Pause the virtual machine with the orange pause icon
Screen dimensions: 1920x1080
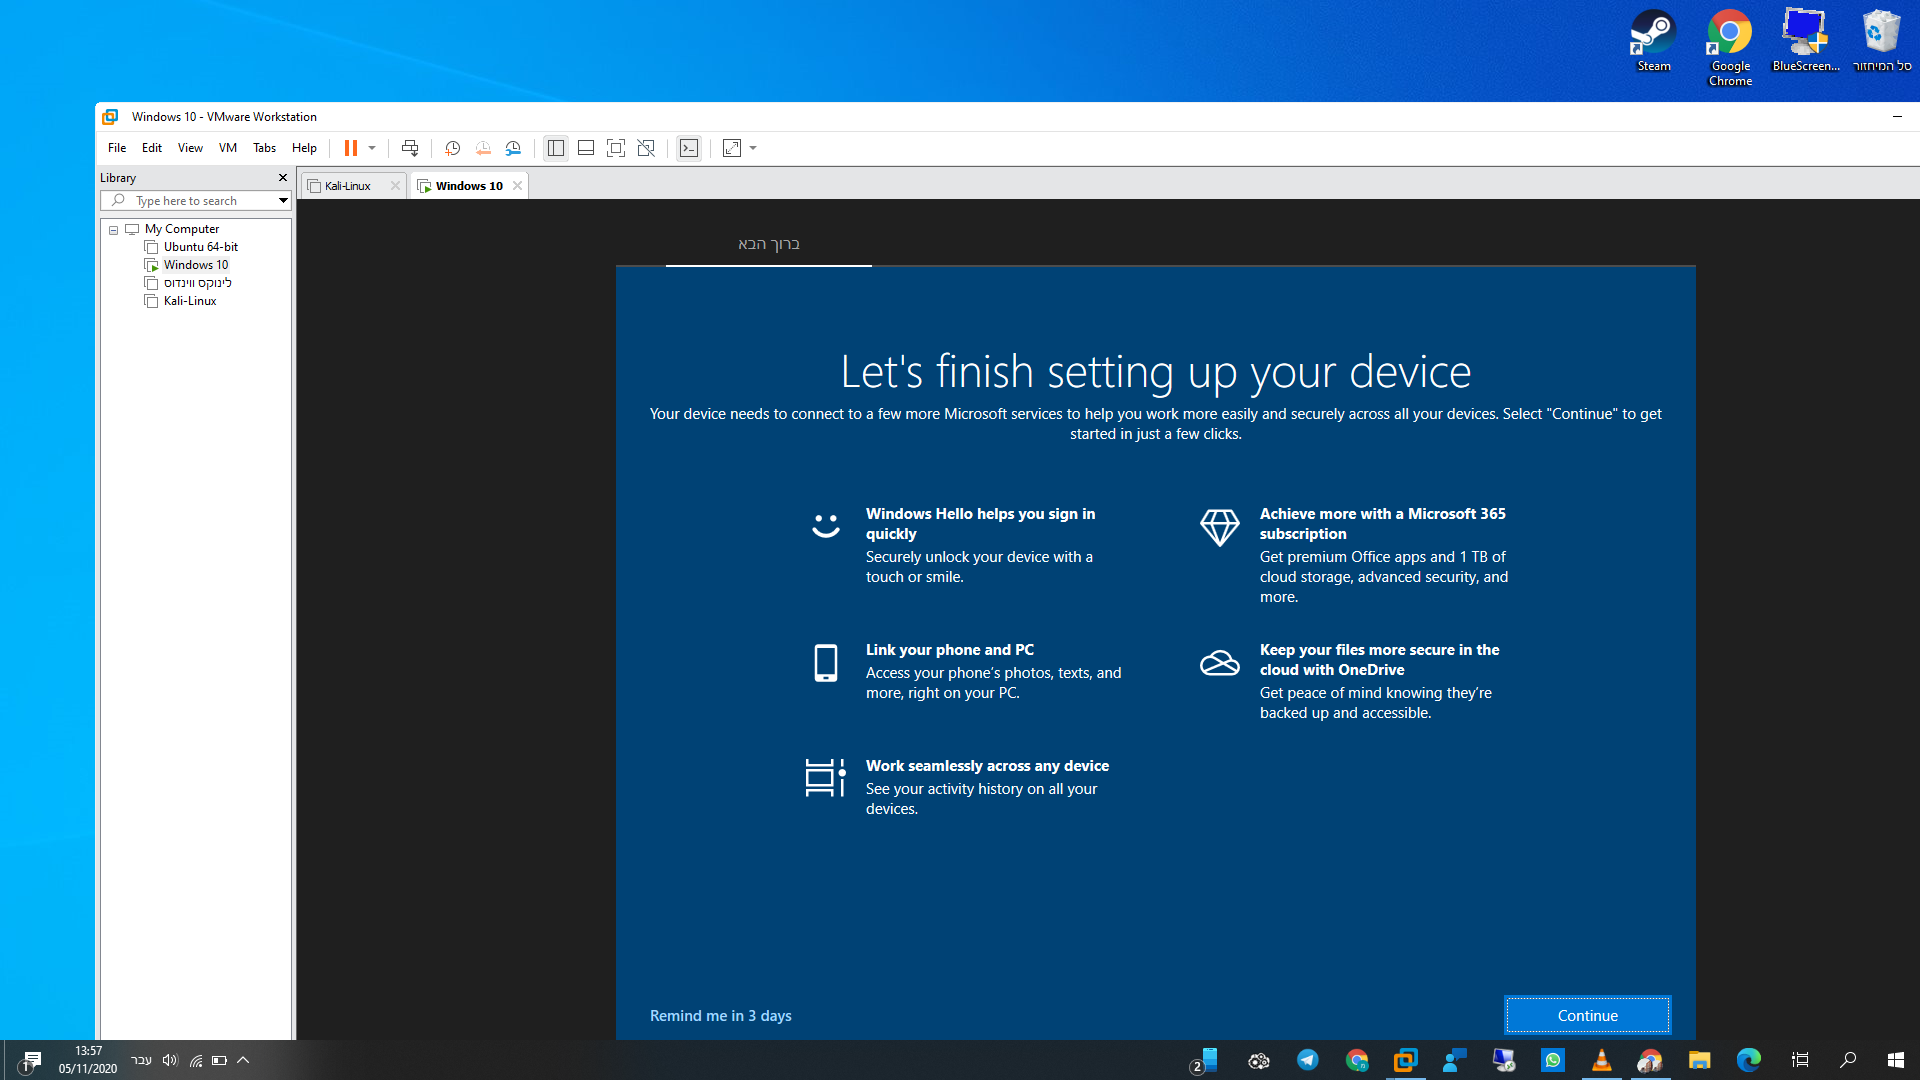click(x=351, y=148)
